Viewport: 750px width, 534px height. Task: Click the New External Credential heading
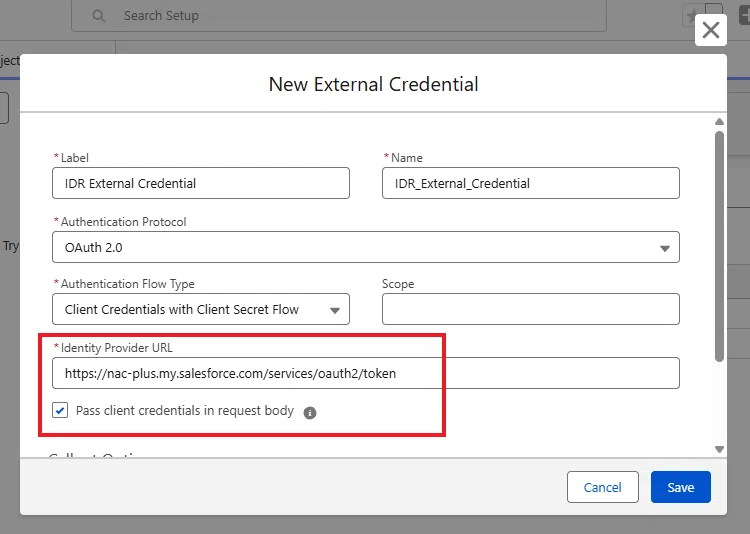click(373, 84)
